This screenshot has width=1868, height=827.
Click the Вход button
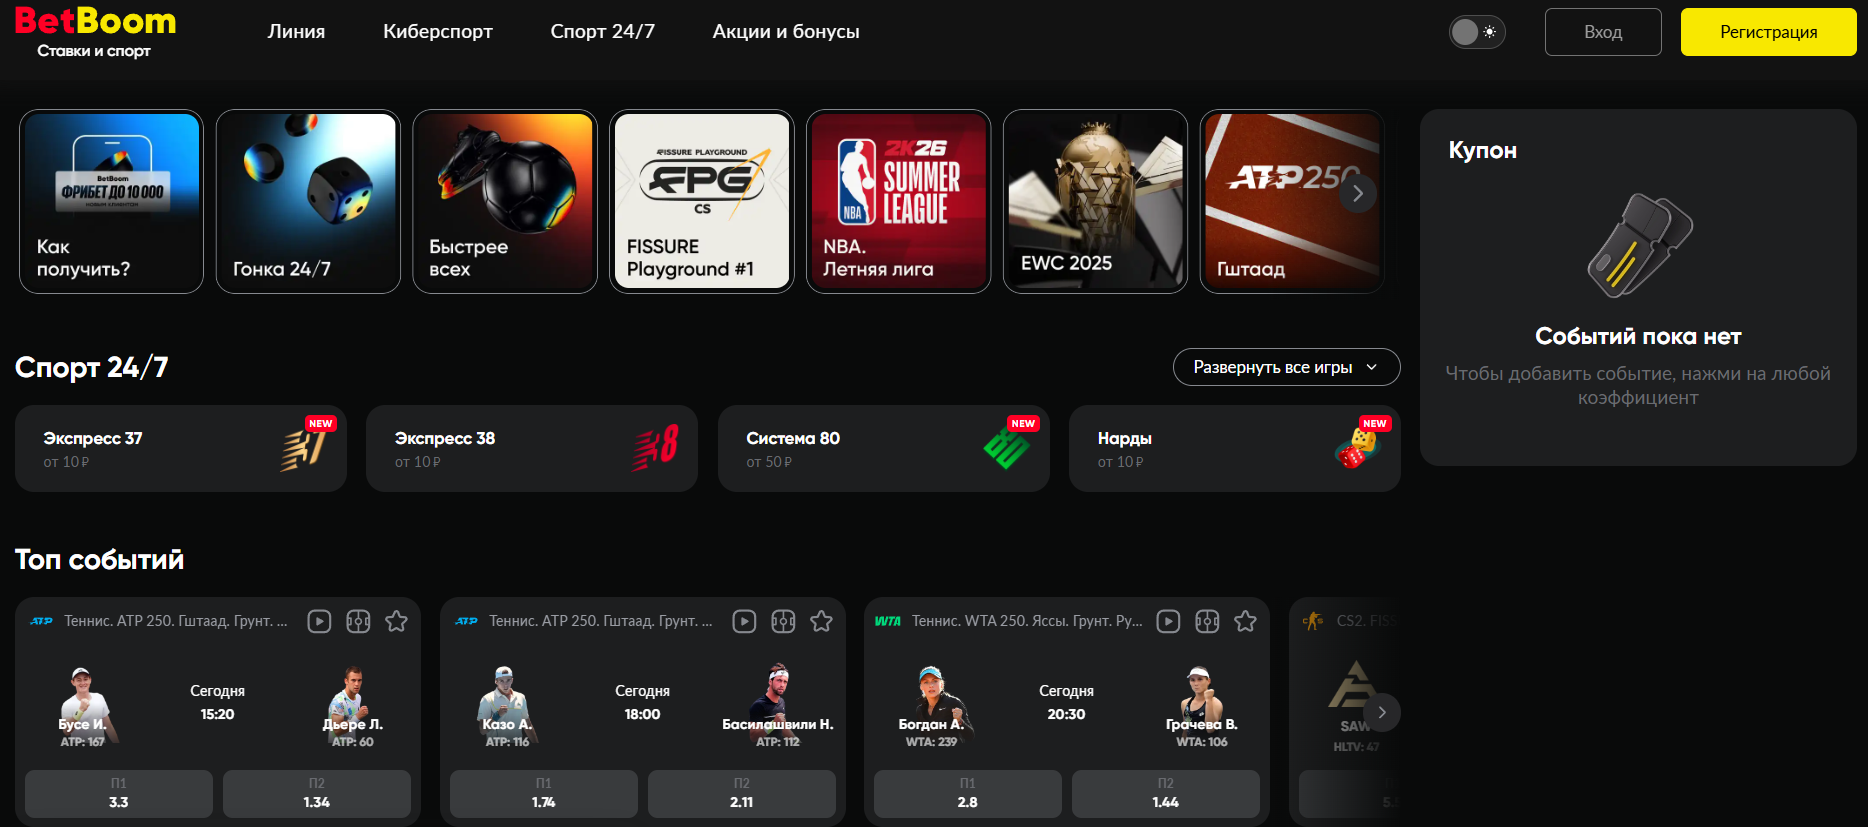pyautogui.click(x=1603, y=32)
